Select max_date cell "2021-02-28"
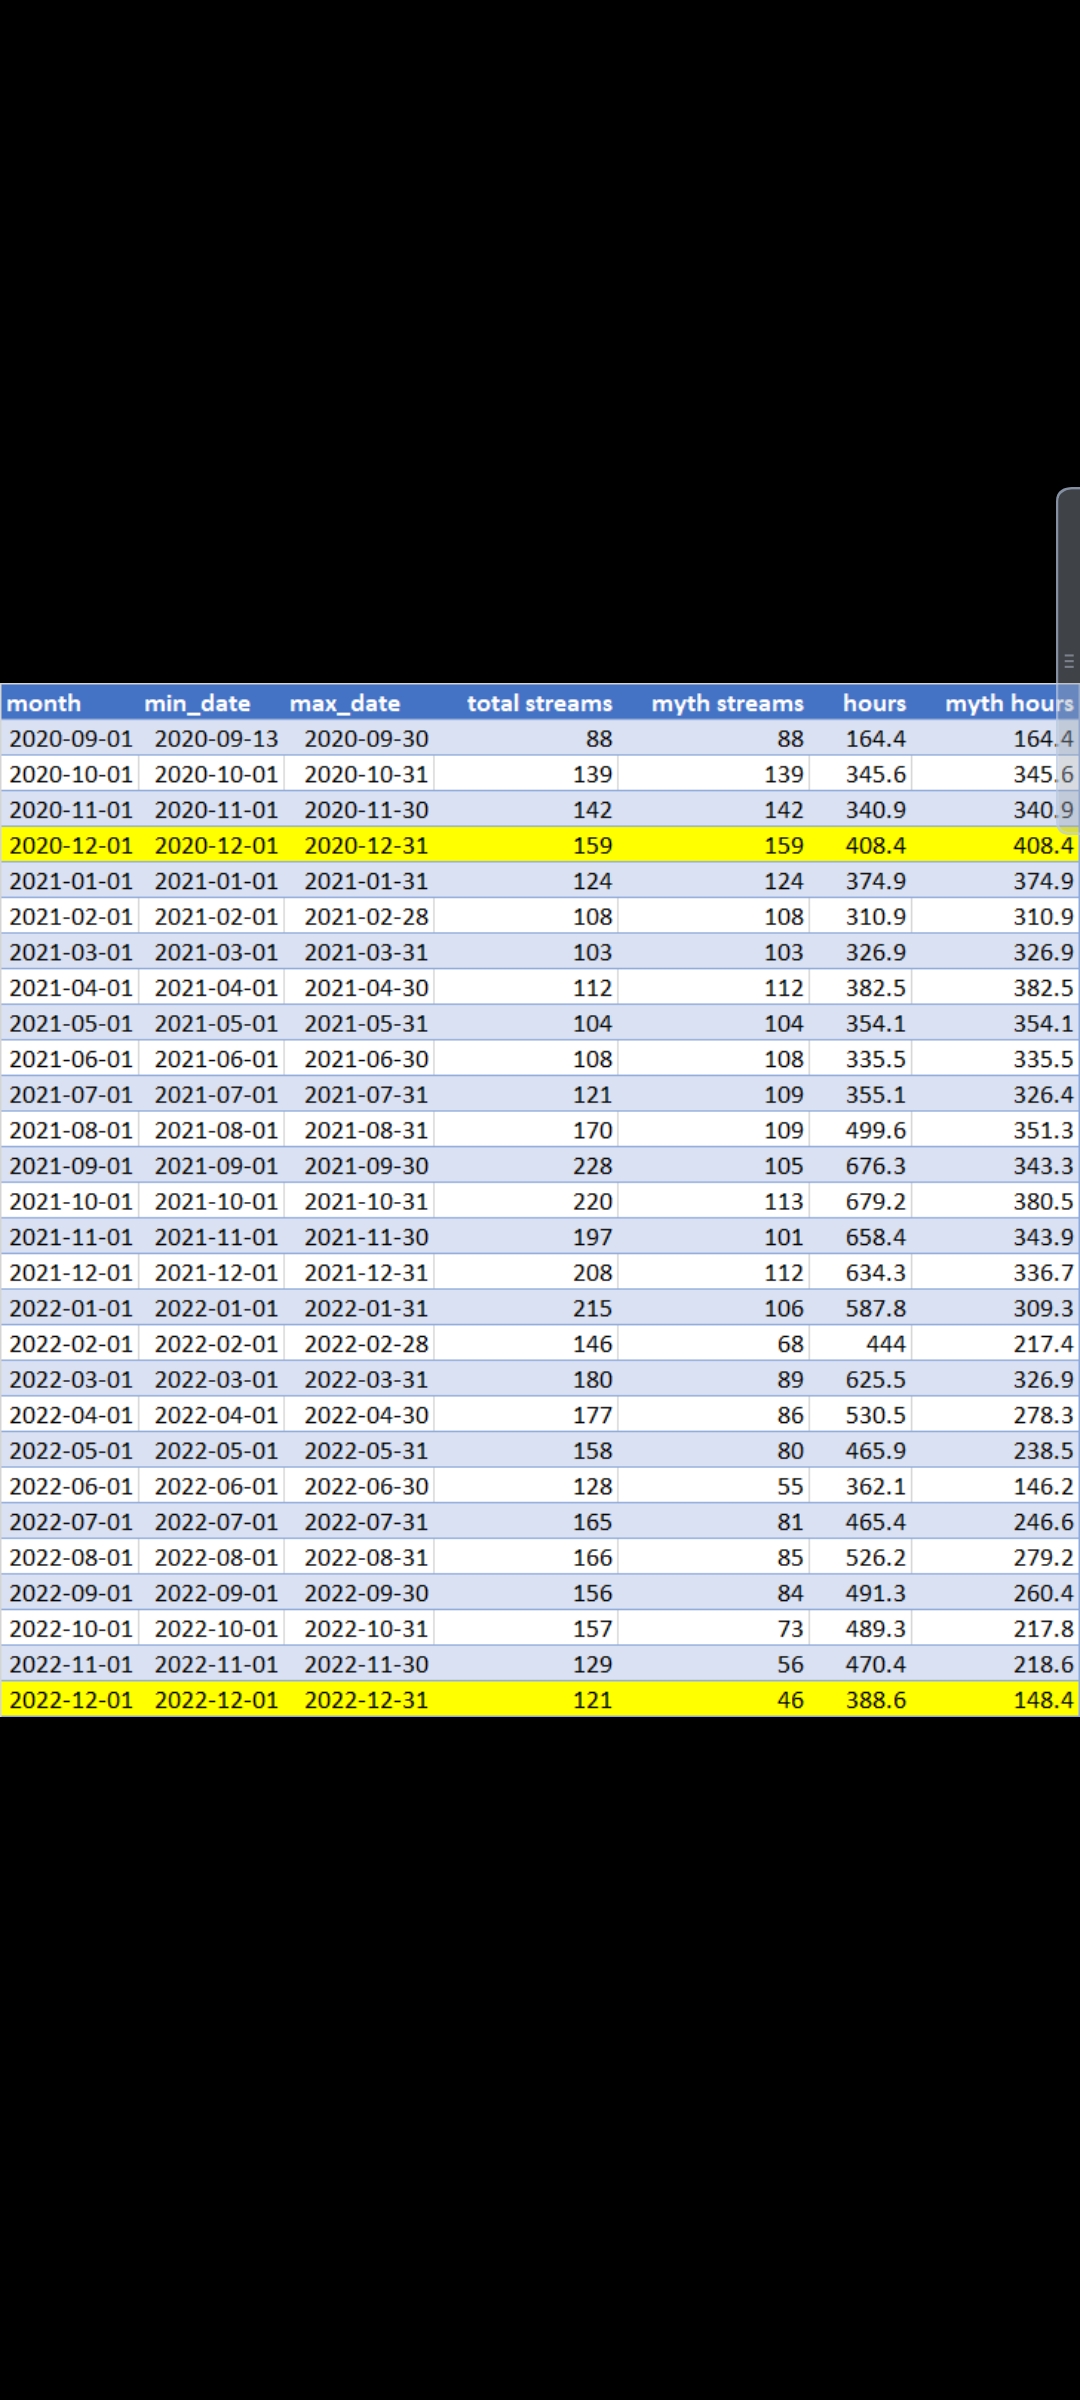 click(x=366, y=916)
